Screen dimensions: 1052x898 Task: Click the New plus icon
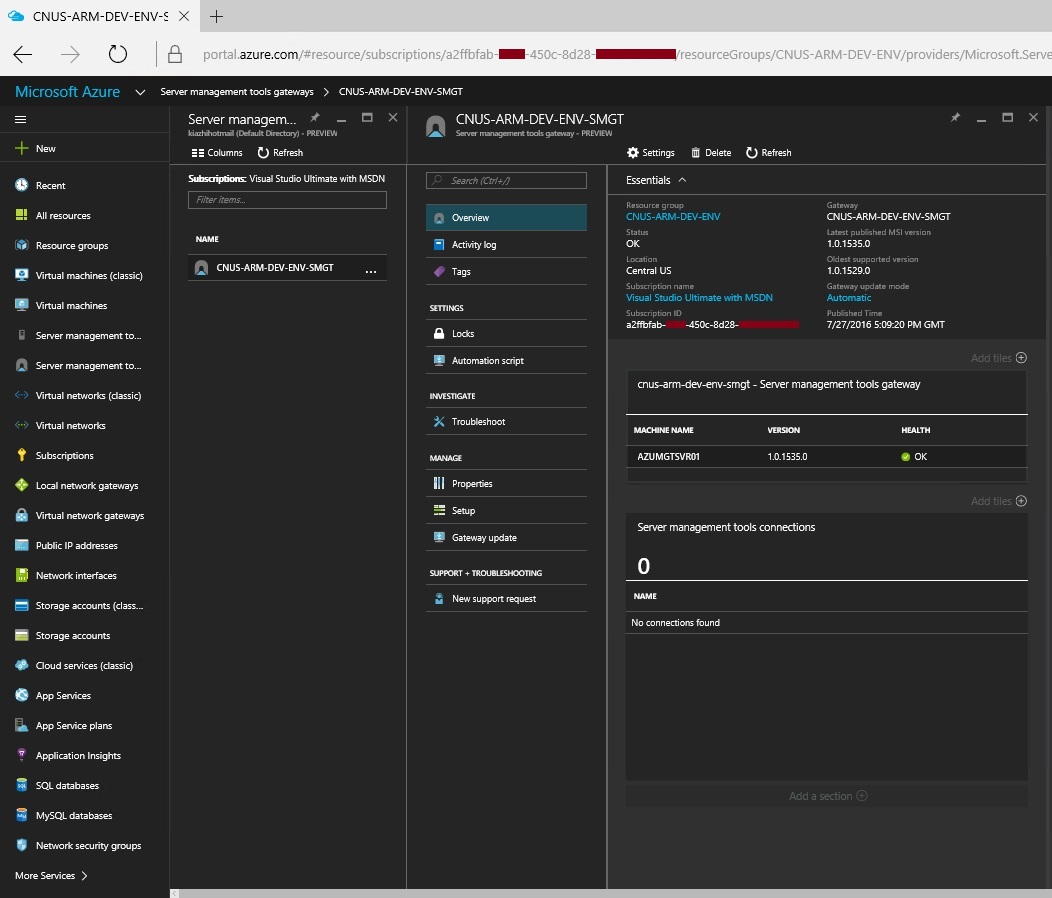click(21, 148)
